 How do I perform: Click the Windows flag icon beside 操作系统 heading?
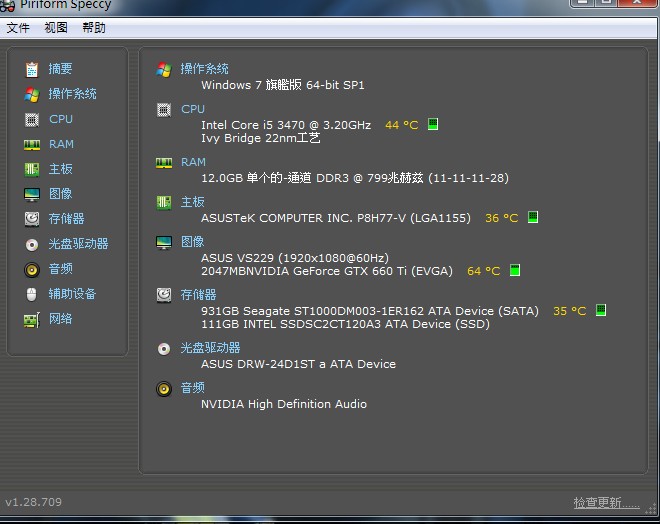coord(164,69)
